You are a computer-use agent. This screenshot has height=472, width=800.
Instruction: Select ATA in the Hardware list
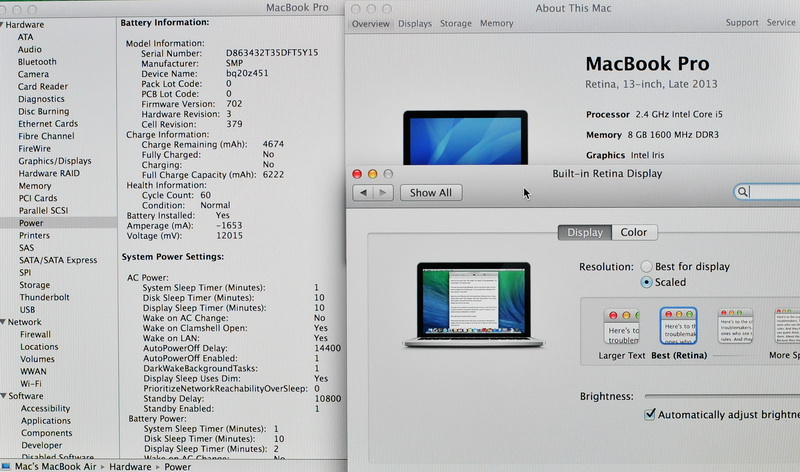[x=26, y=37]
